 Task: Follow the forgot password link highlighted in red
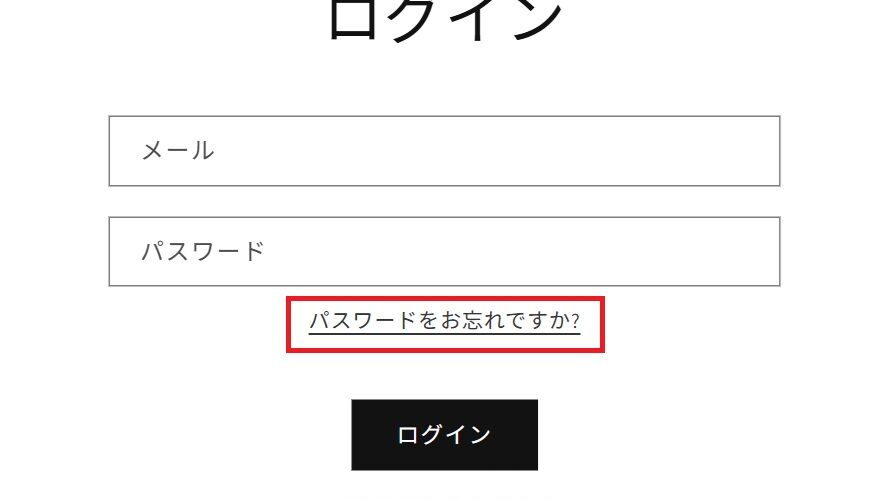tap(445, 321)
